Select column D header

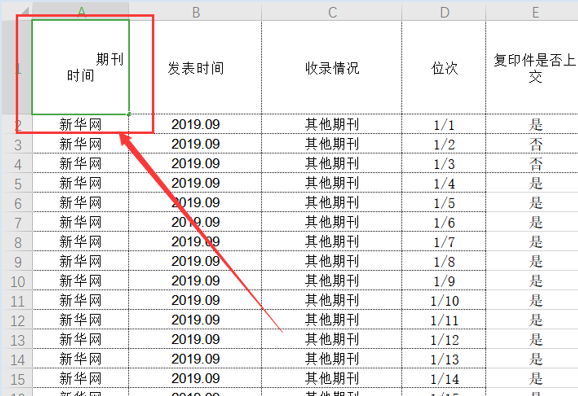(x=444, y=12)
